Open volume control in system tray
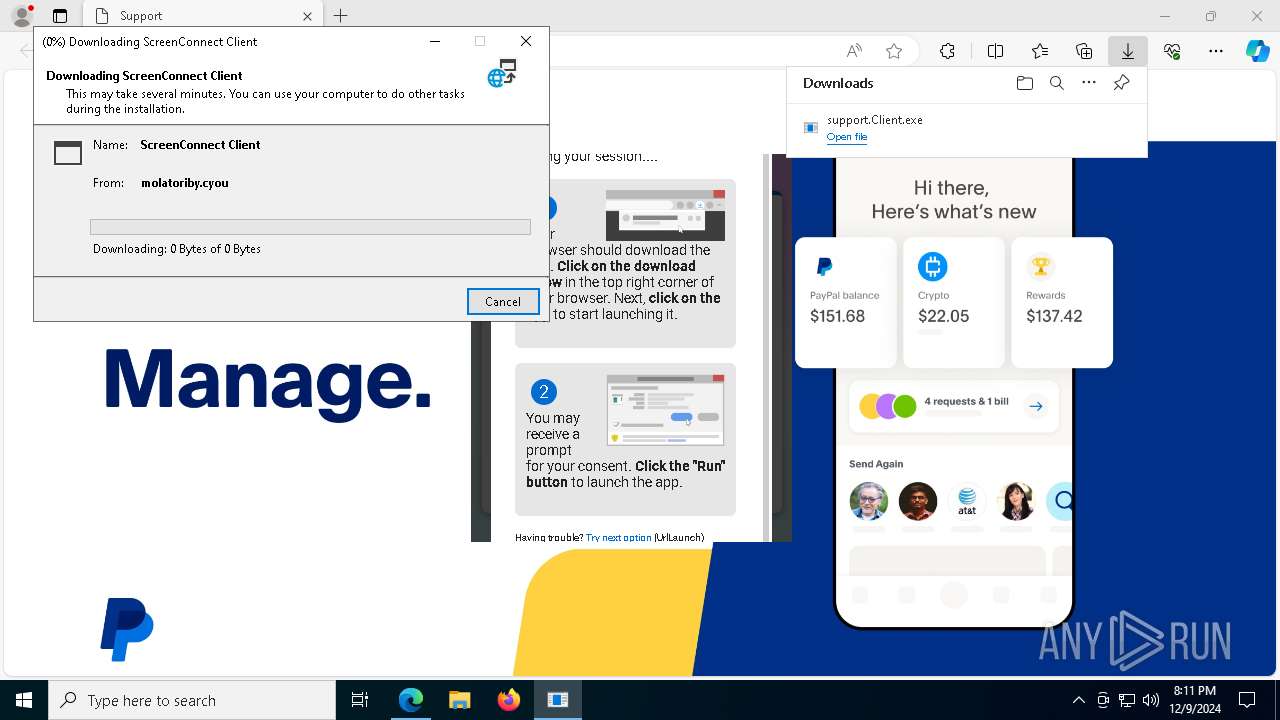Image resolution: width=1280 pixels, height=720 pixels. 1150,700
